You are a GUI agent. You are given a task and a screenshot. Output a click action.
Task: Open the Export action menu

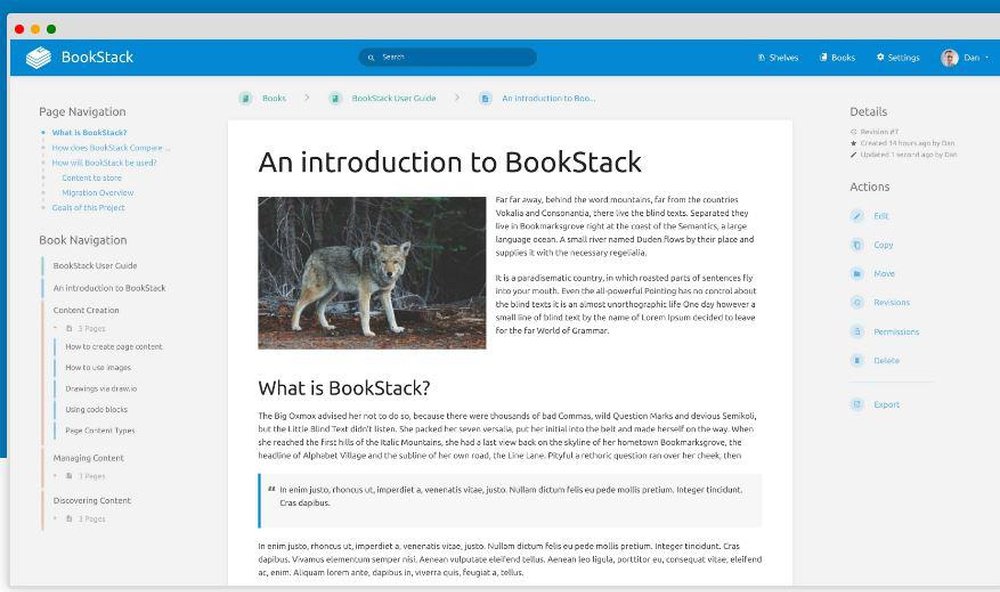pos(886,404)
